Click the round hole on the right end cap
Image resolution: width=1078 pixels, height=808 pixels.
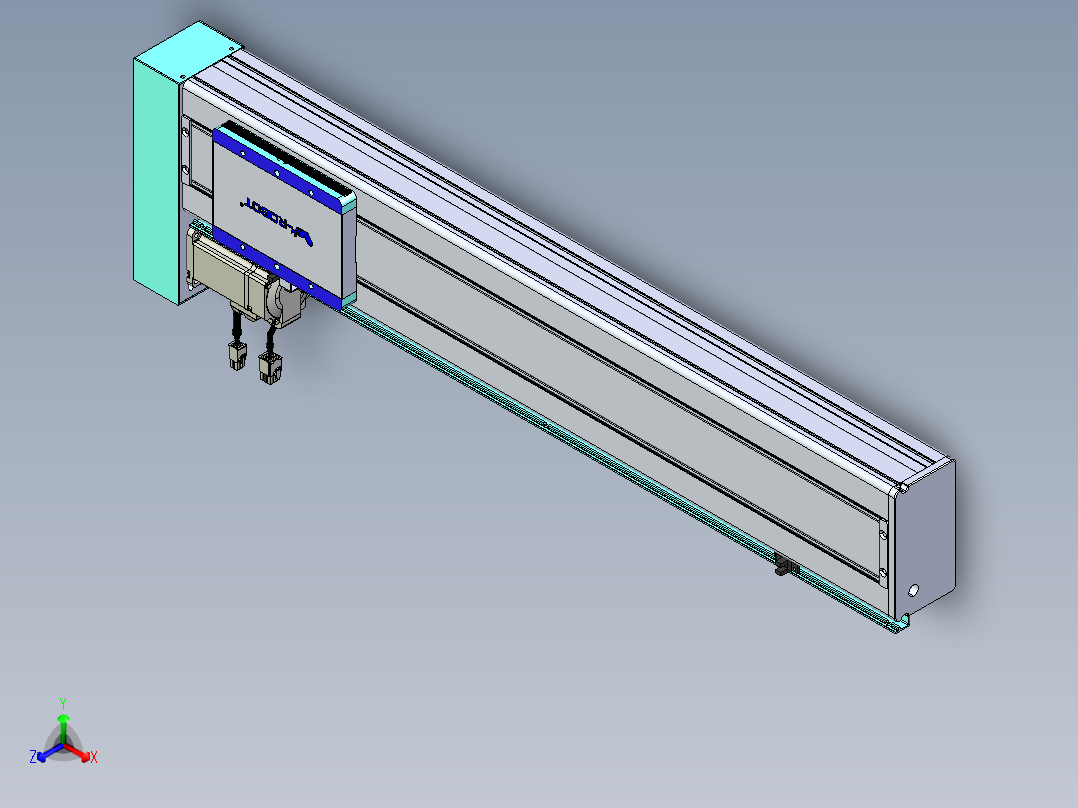(911, 590)
